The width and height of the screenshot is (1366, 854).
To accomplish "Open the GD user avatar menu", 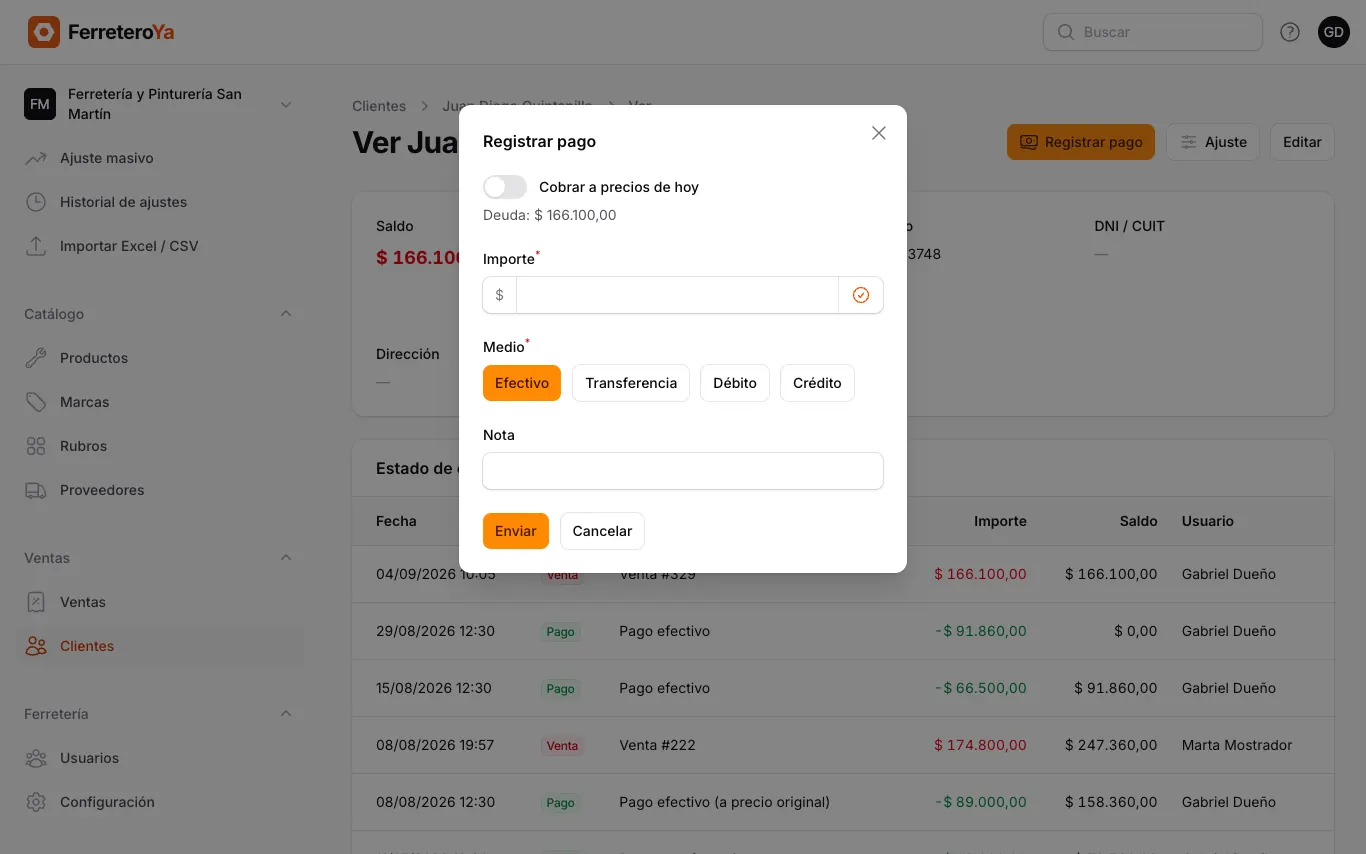I will coord(1334,32).
